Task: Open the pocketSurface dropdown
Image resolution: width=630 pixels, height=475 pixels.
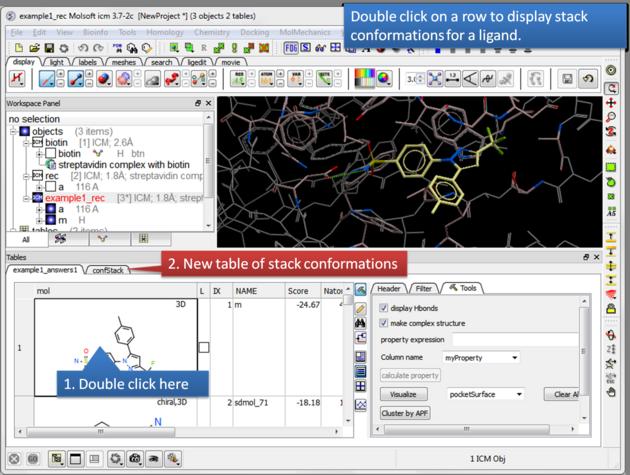Action: click(485, 394)
